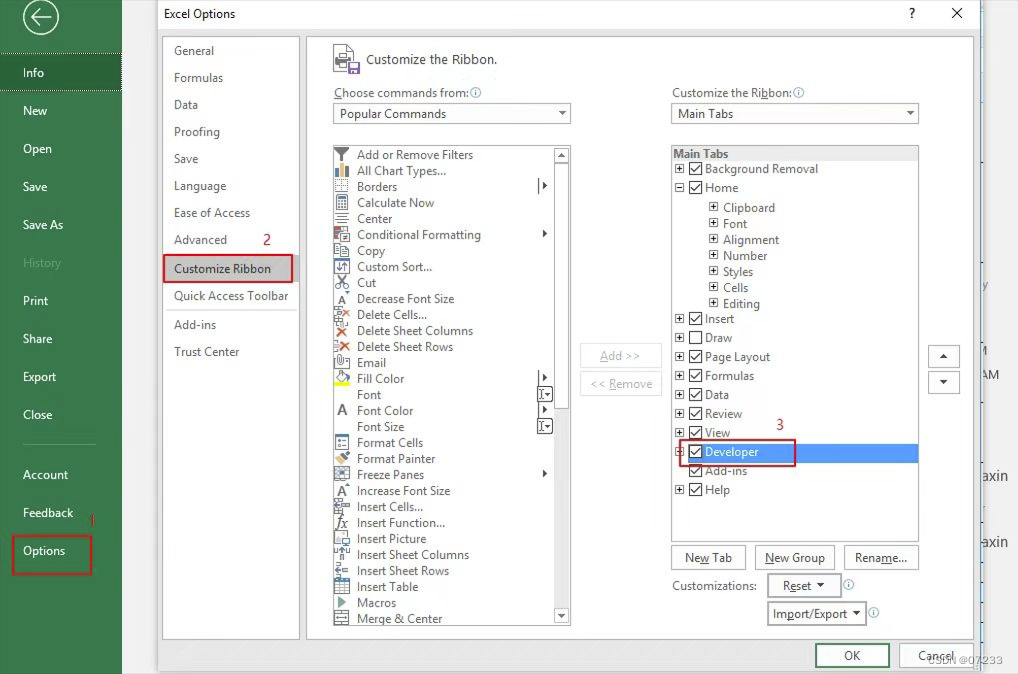This screenshot has height=674, width=1018.
Task: Select the Email command icon
Action: coord(341,362)
